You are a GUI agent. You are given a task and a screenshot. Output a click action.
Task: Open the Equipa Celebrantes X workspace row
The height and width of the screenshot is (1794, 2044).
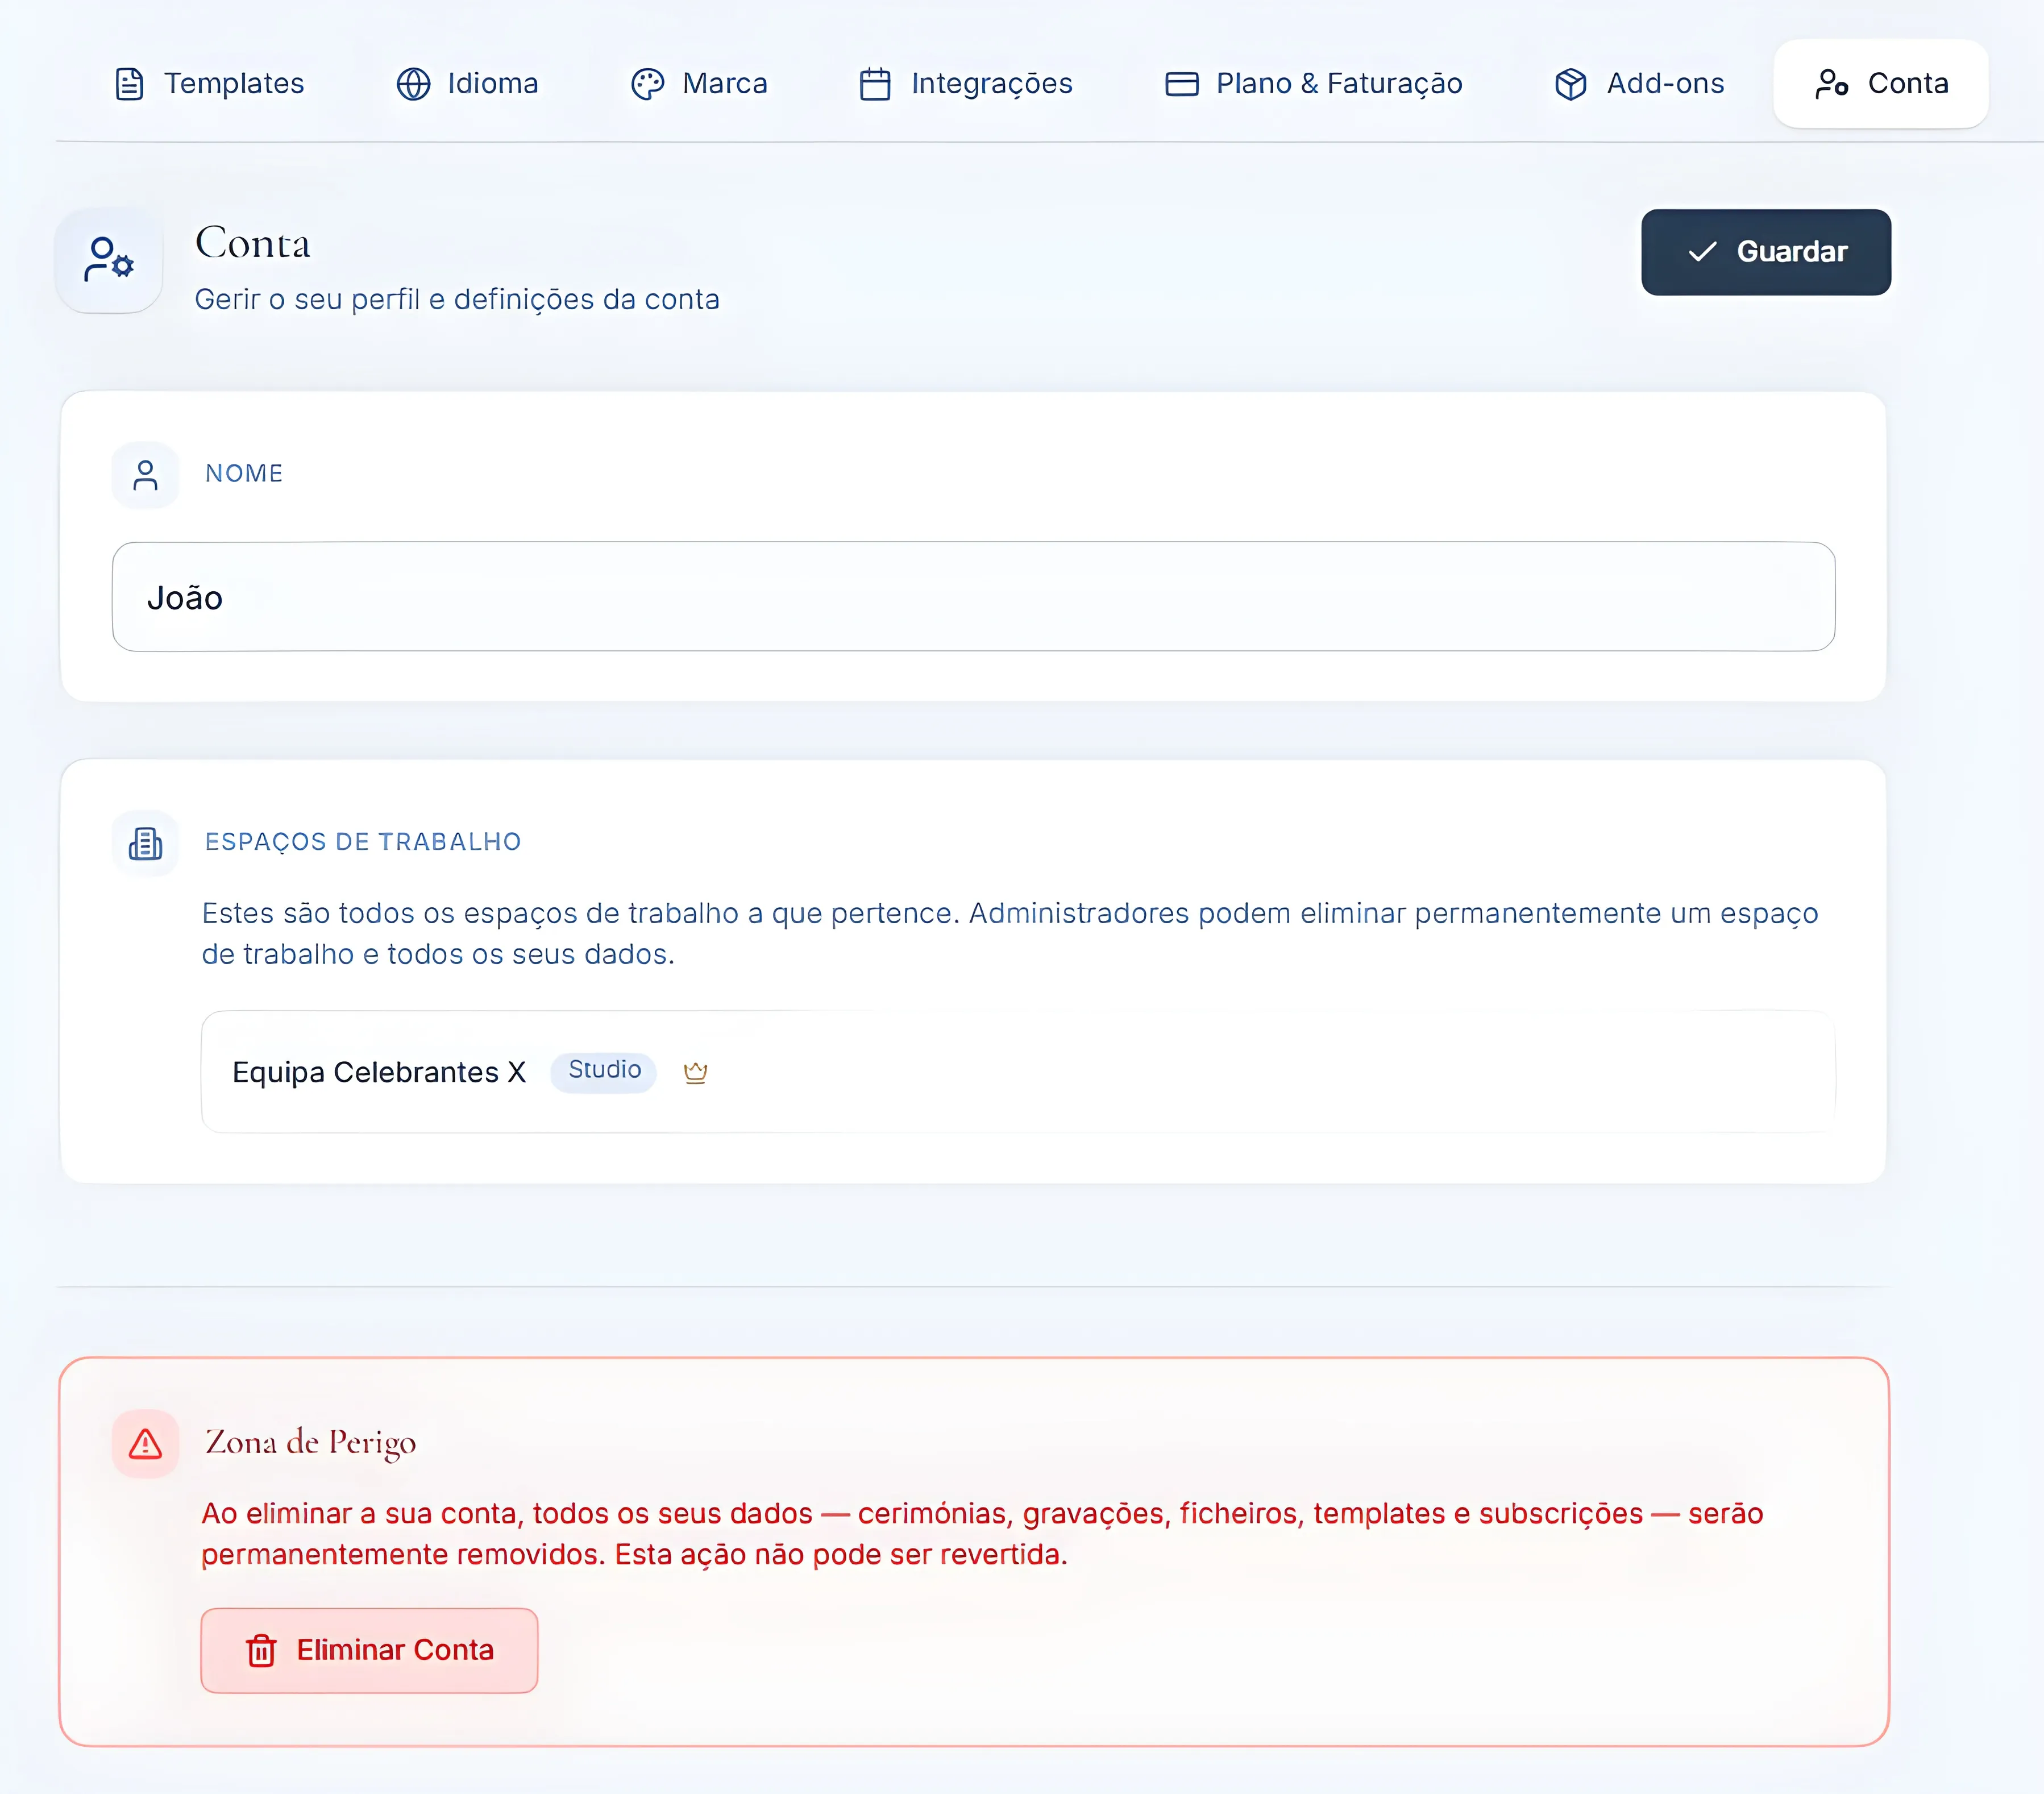1018,1071
